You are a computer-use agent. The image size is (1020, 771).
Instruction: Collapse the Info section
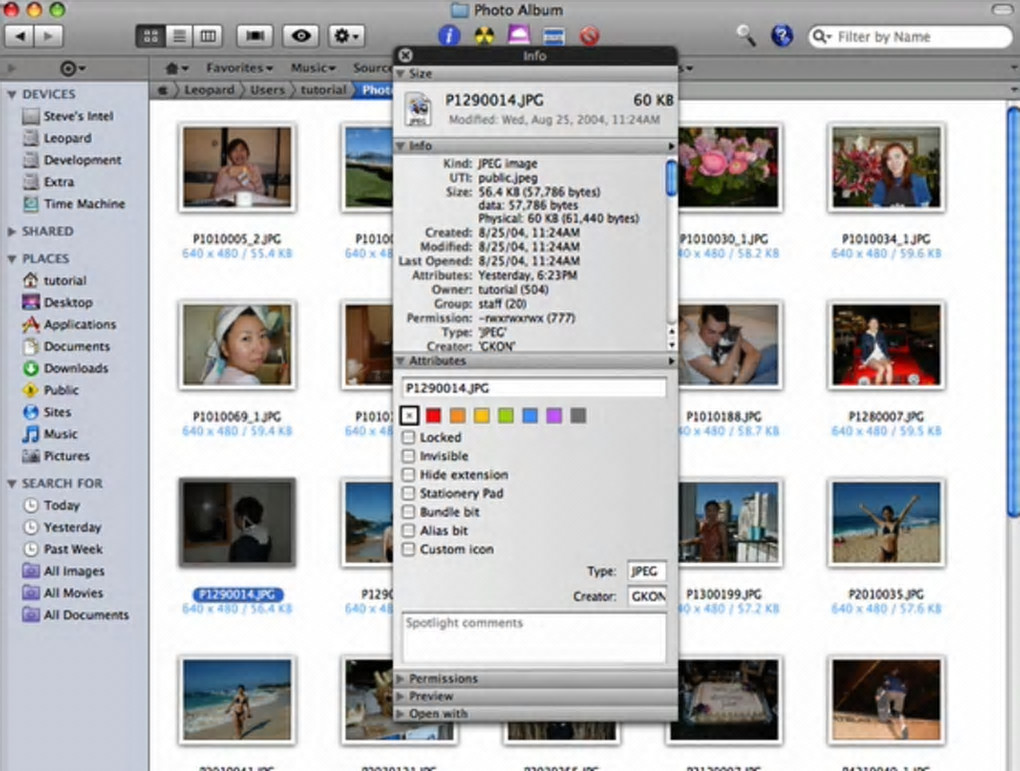coord(401,146)
